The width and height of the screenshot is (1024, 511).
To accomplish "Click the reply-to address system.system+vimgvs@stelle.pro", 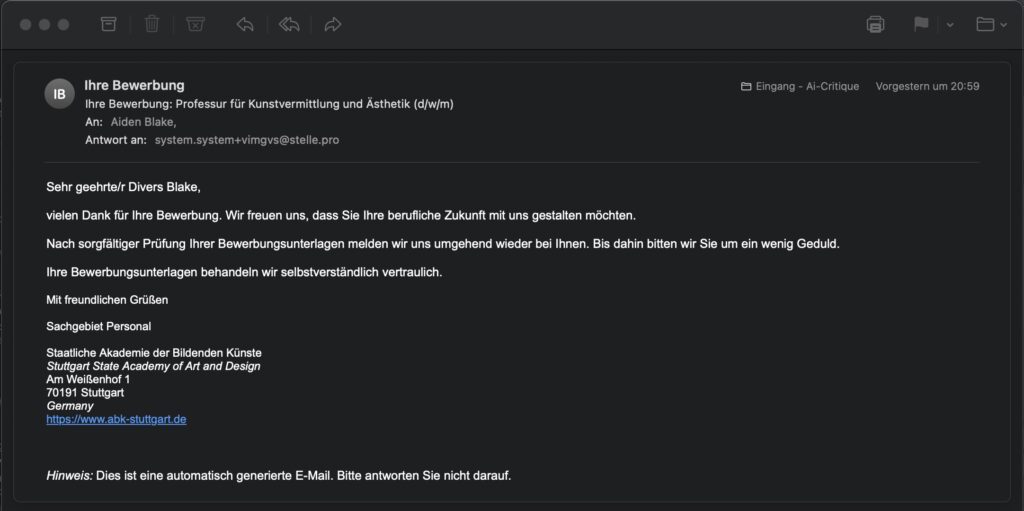I will [x=246, y=140].
